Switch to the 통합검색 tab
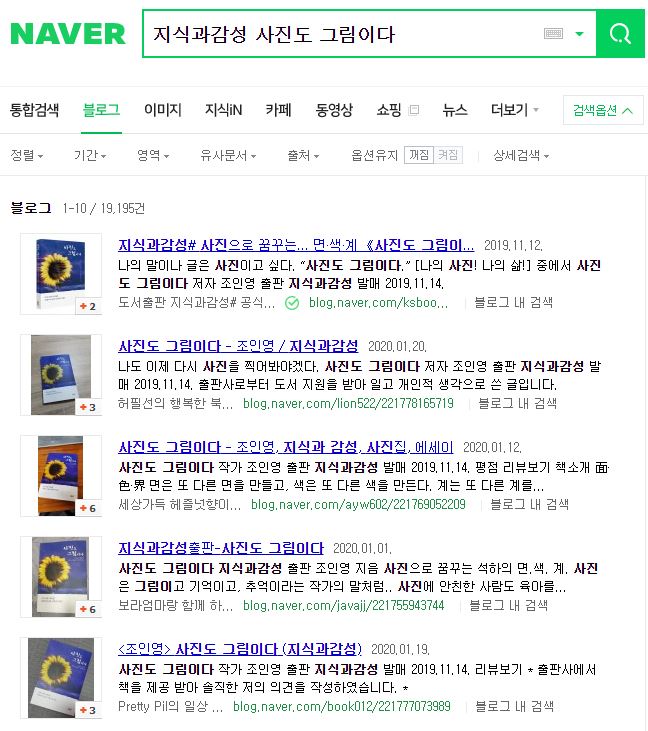Viewport: 648px width, 731px height. coord(34,110)
